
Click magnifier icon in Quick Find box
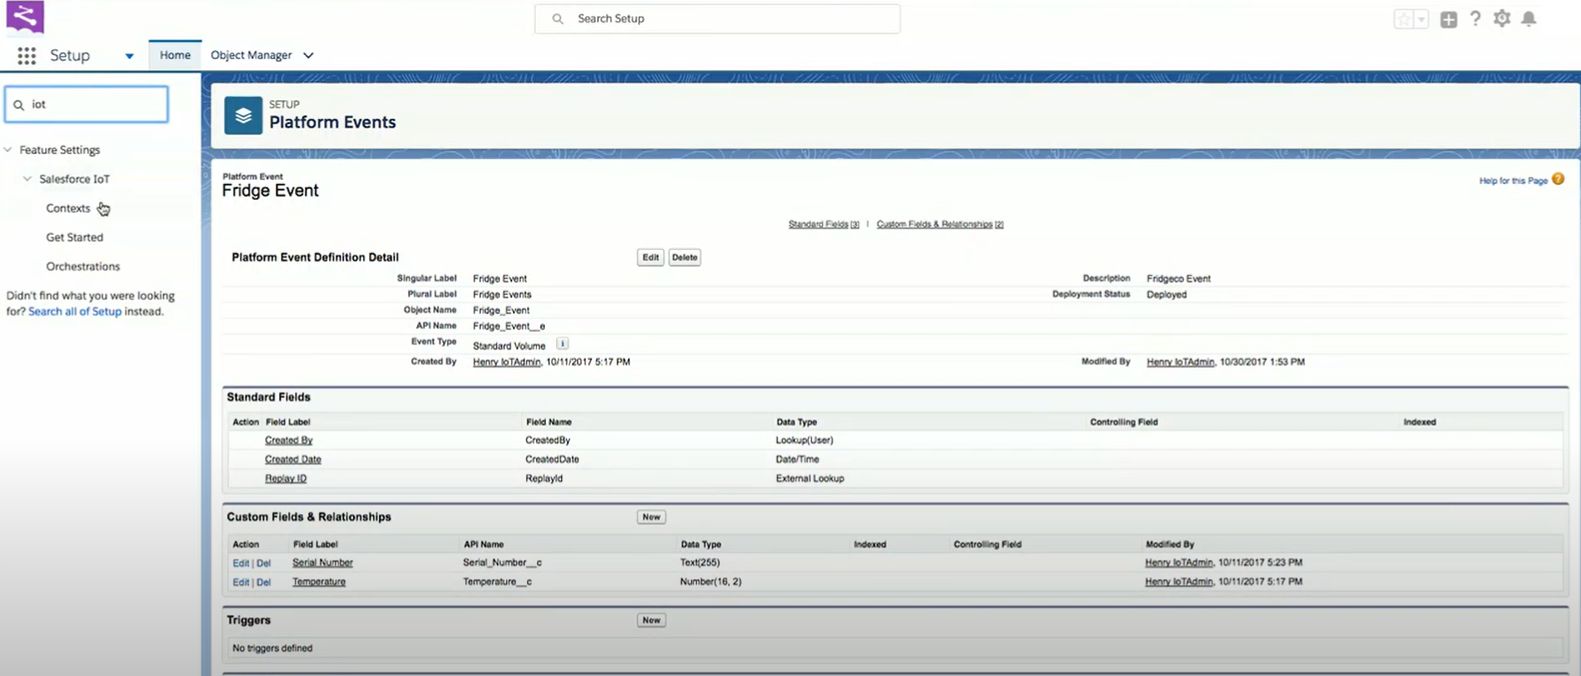[18, 105]
